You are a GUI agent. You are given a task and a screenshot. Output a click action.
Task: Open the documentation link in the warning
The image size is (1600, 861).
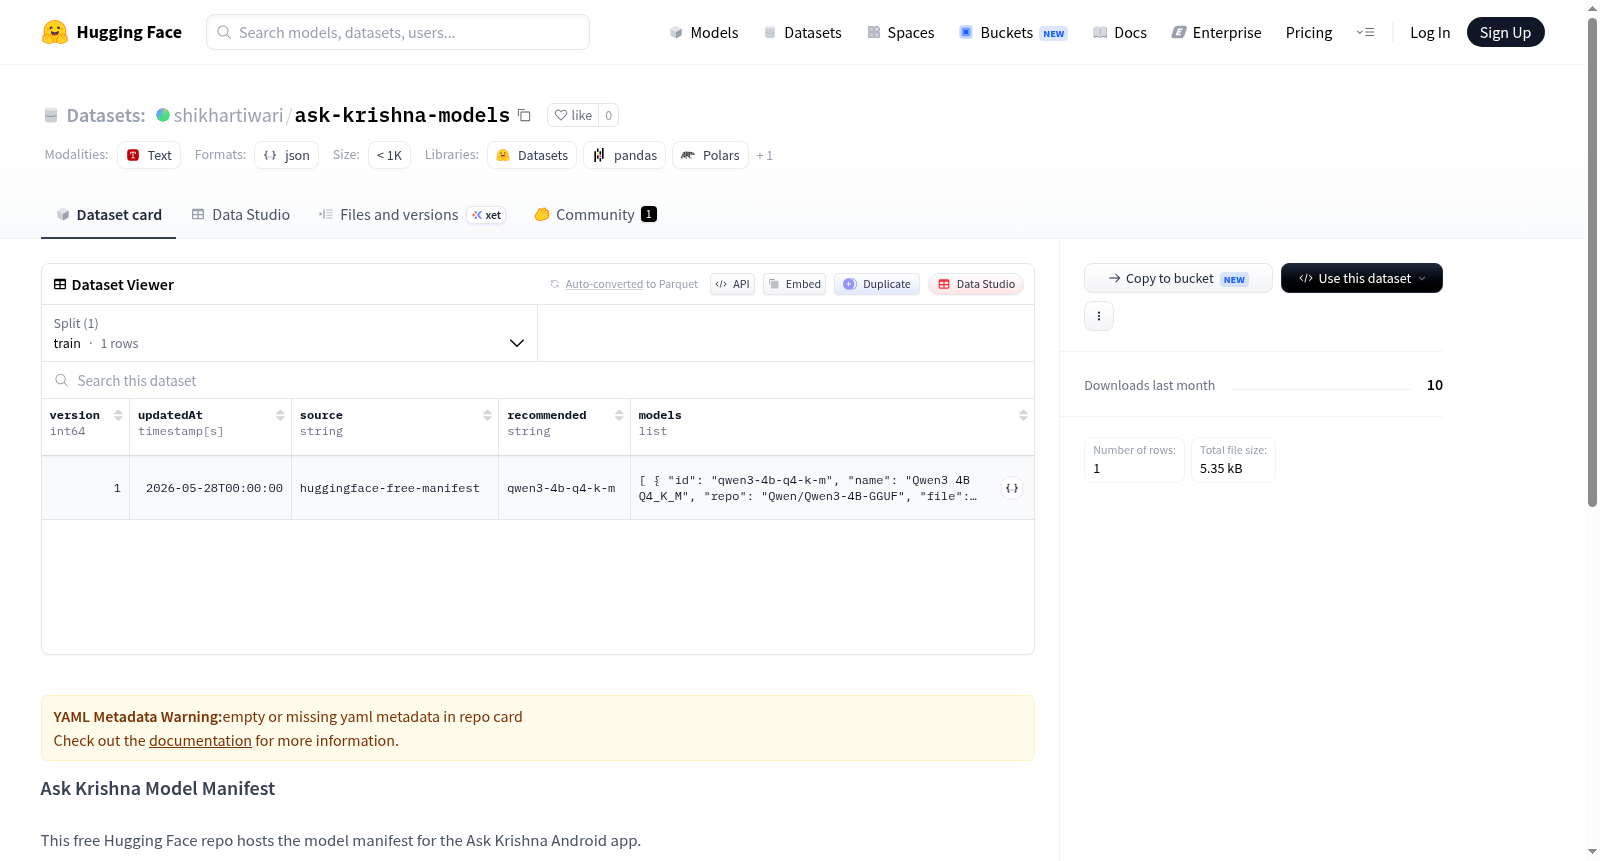(200, 741)
